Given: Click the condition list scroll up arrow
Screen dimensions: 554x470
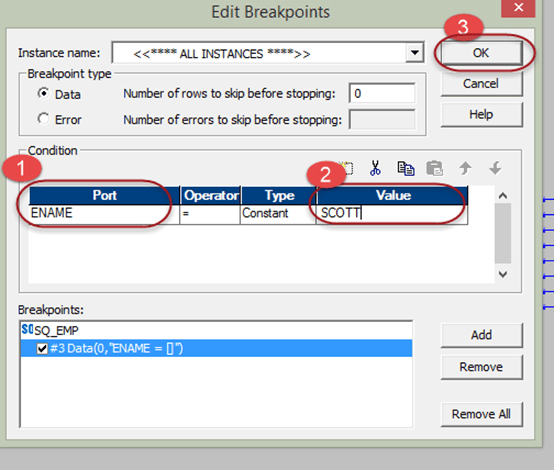Looking at the screenshot, I should (x=503, y=195).
